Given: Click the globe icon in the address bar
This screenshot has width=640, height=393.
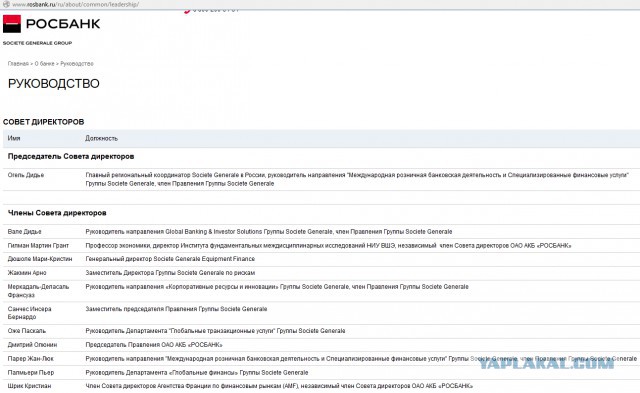Looking at the screenshot, I should click(6, 4).
